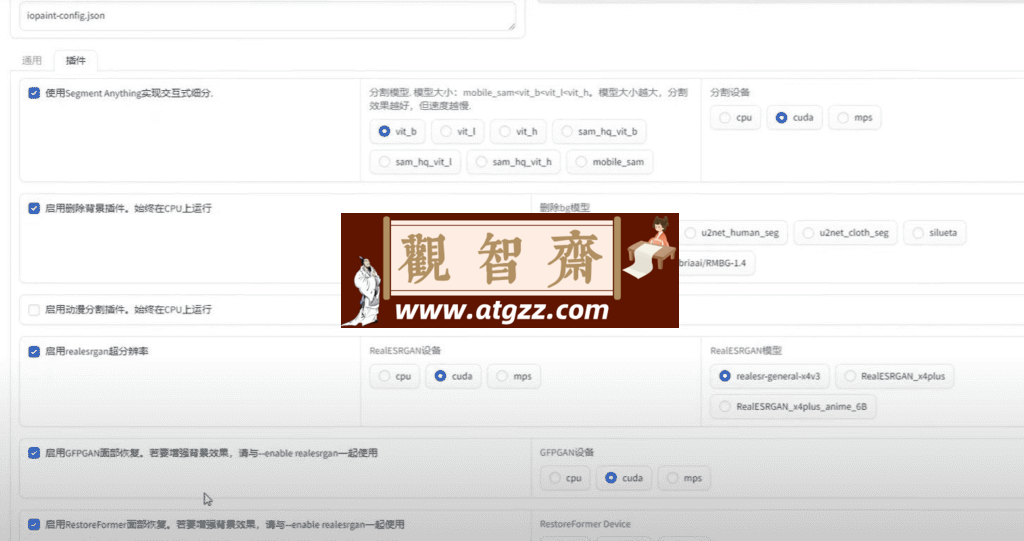Viewport: 1024px width, 541px height.
Task: Select realesr-general-x4v3 model
Action: coord(770,376)
